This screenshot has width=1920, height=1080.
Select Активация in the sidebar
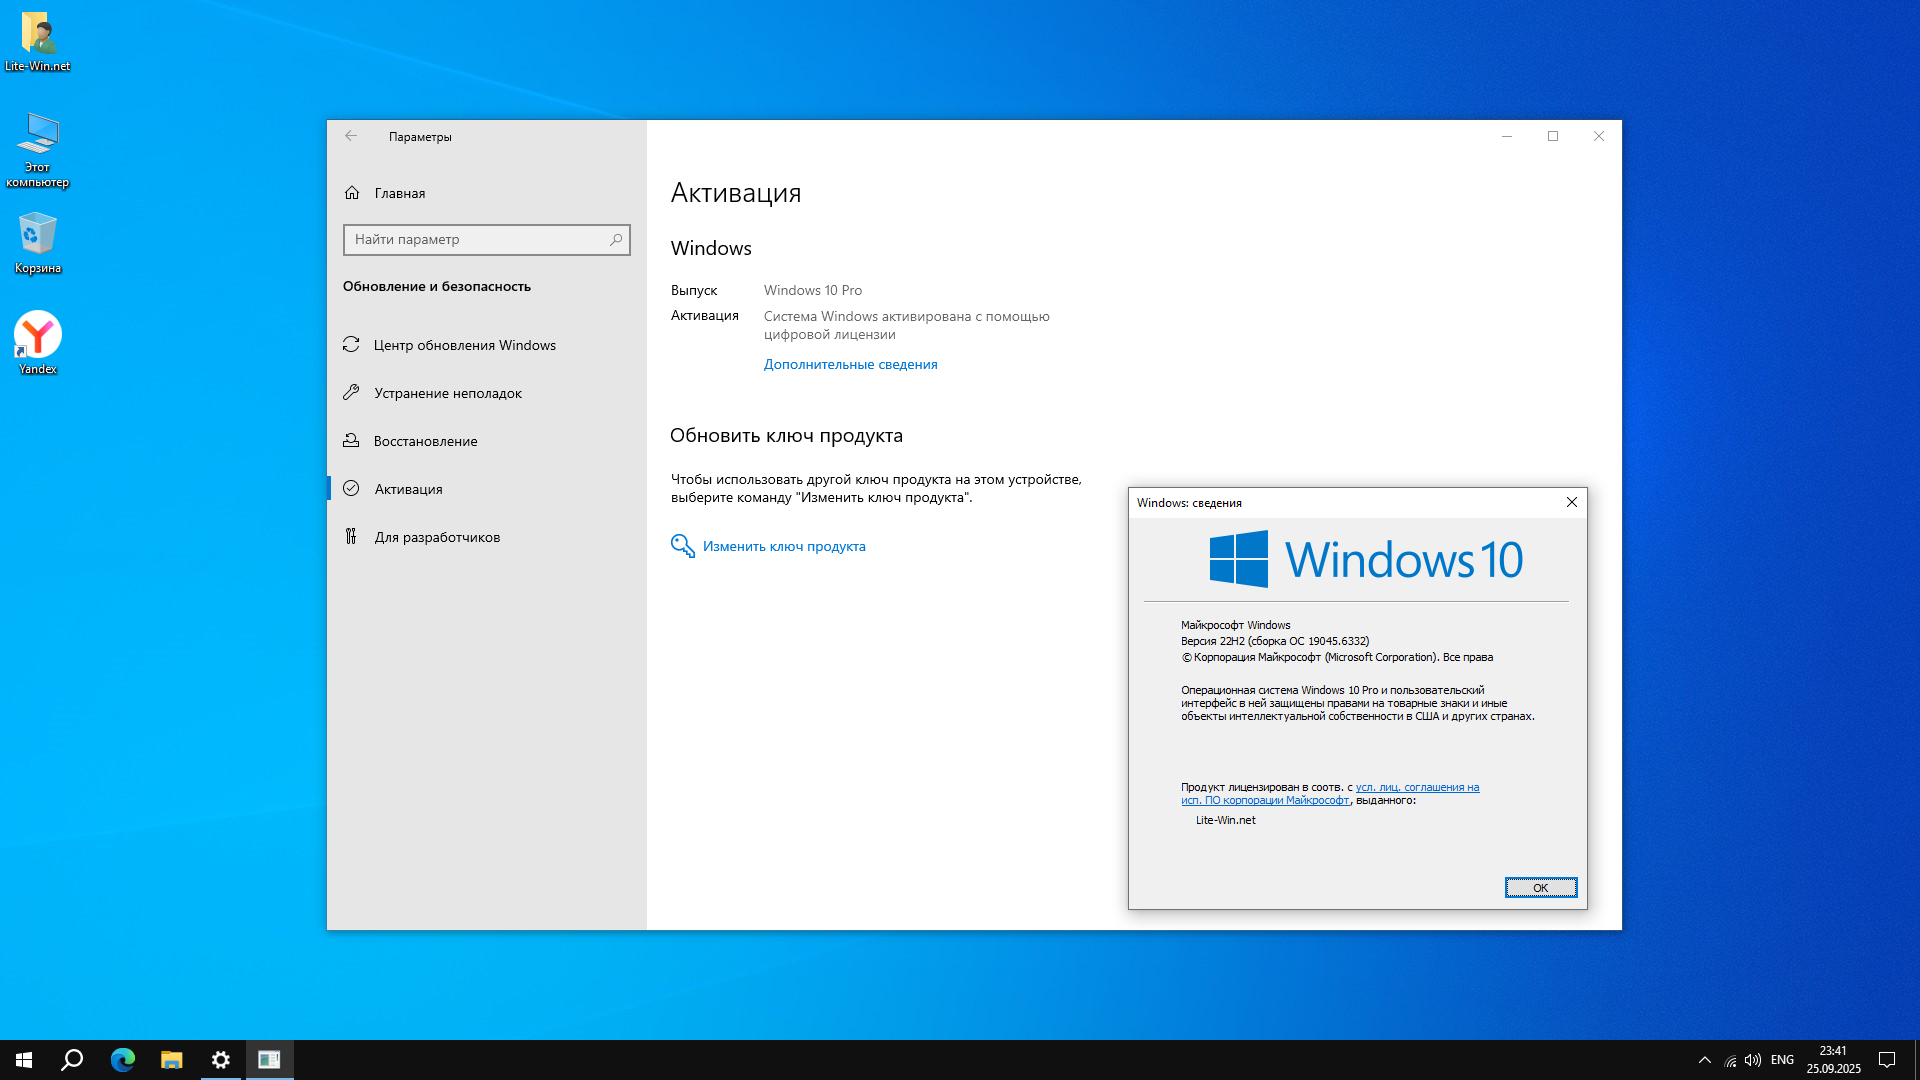click(x=408, y=489)
